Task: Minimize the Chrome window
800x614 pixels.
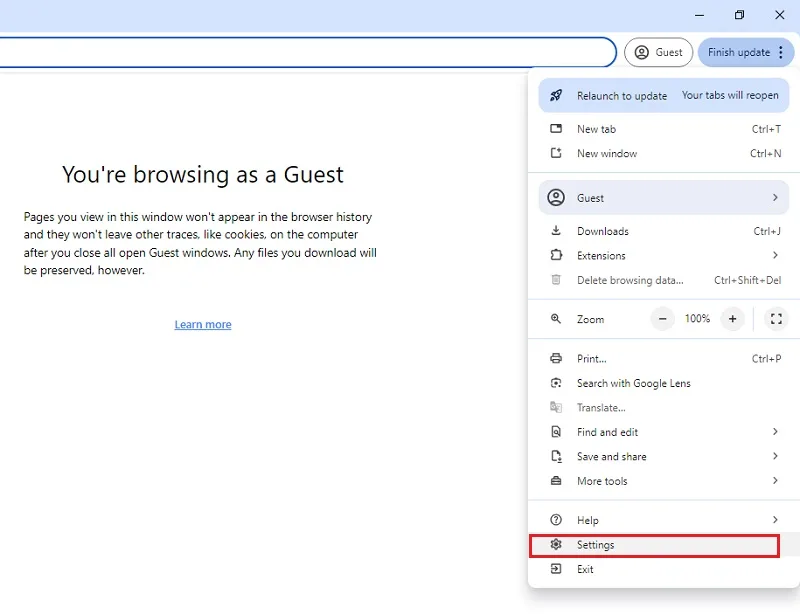Action: (699, 15)
